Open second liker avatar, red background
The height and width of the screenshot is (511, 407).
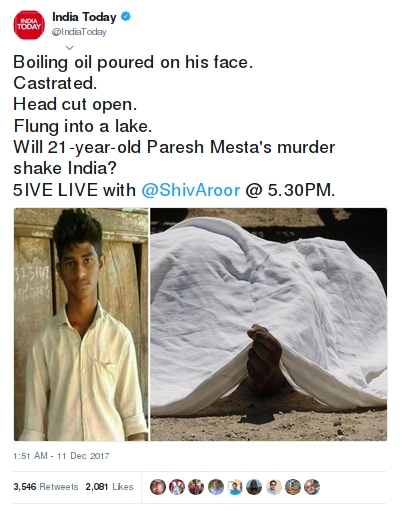pos(177,487)
